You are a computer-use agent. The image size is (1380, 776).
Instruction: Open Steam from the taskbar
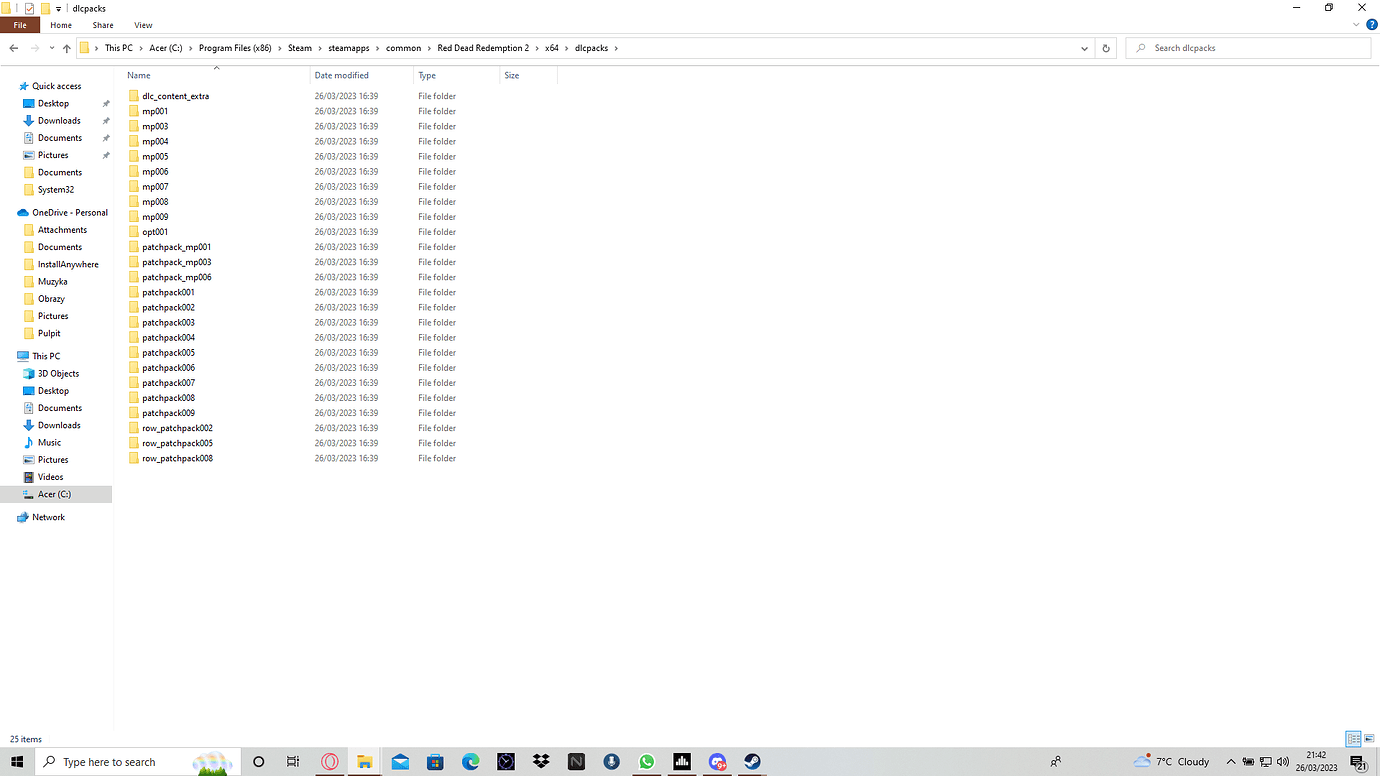pos(753,762)
